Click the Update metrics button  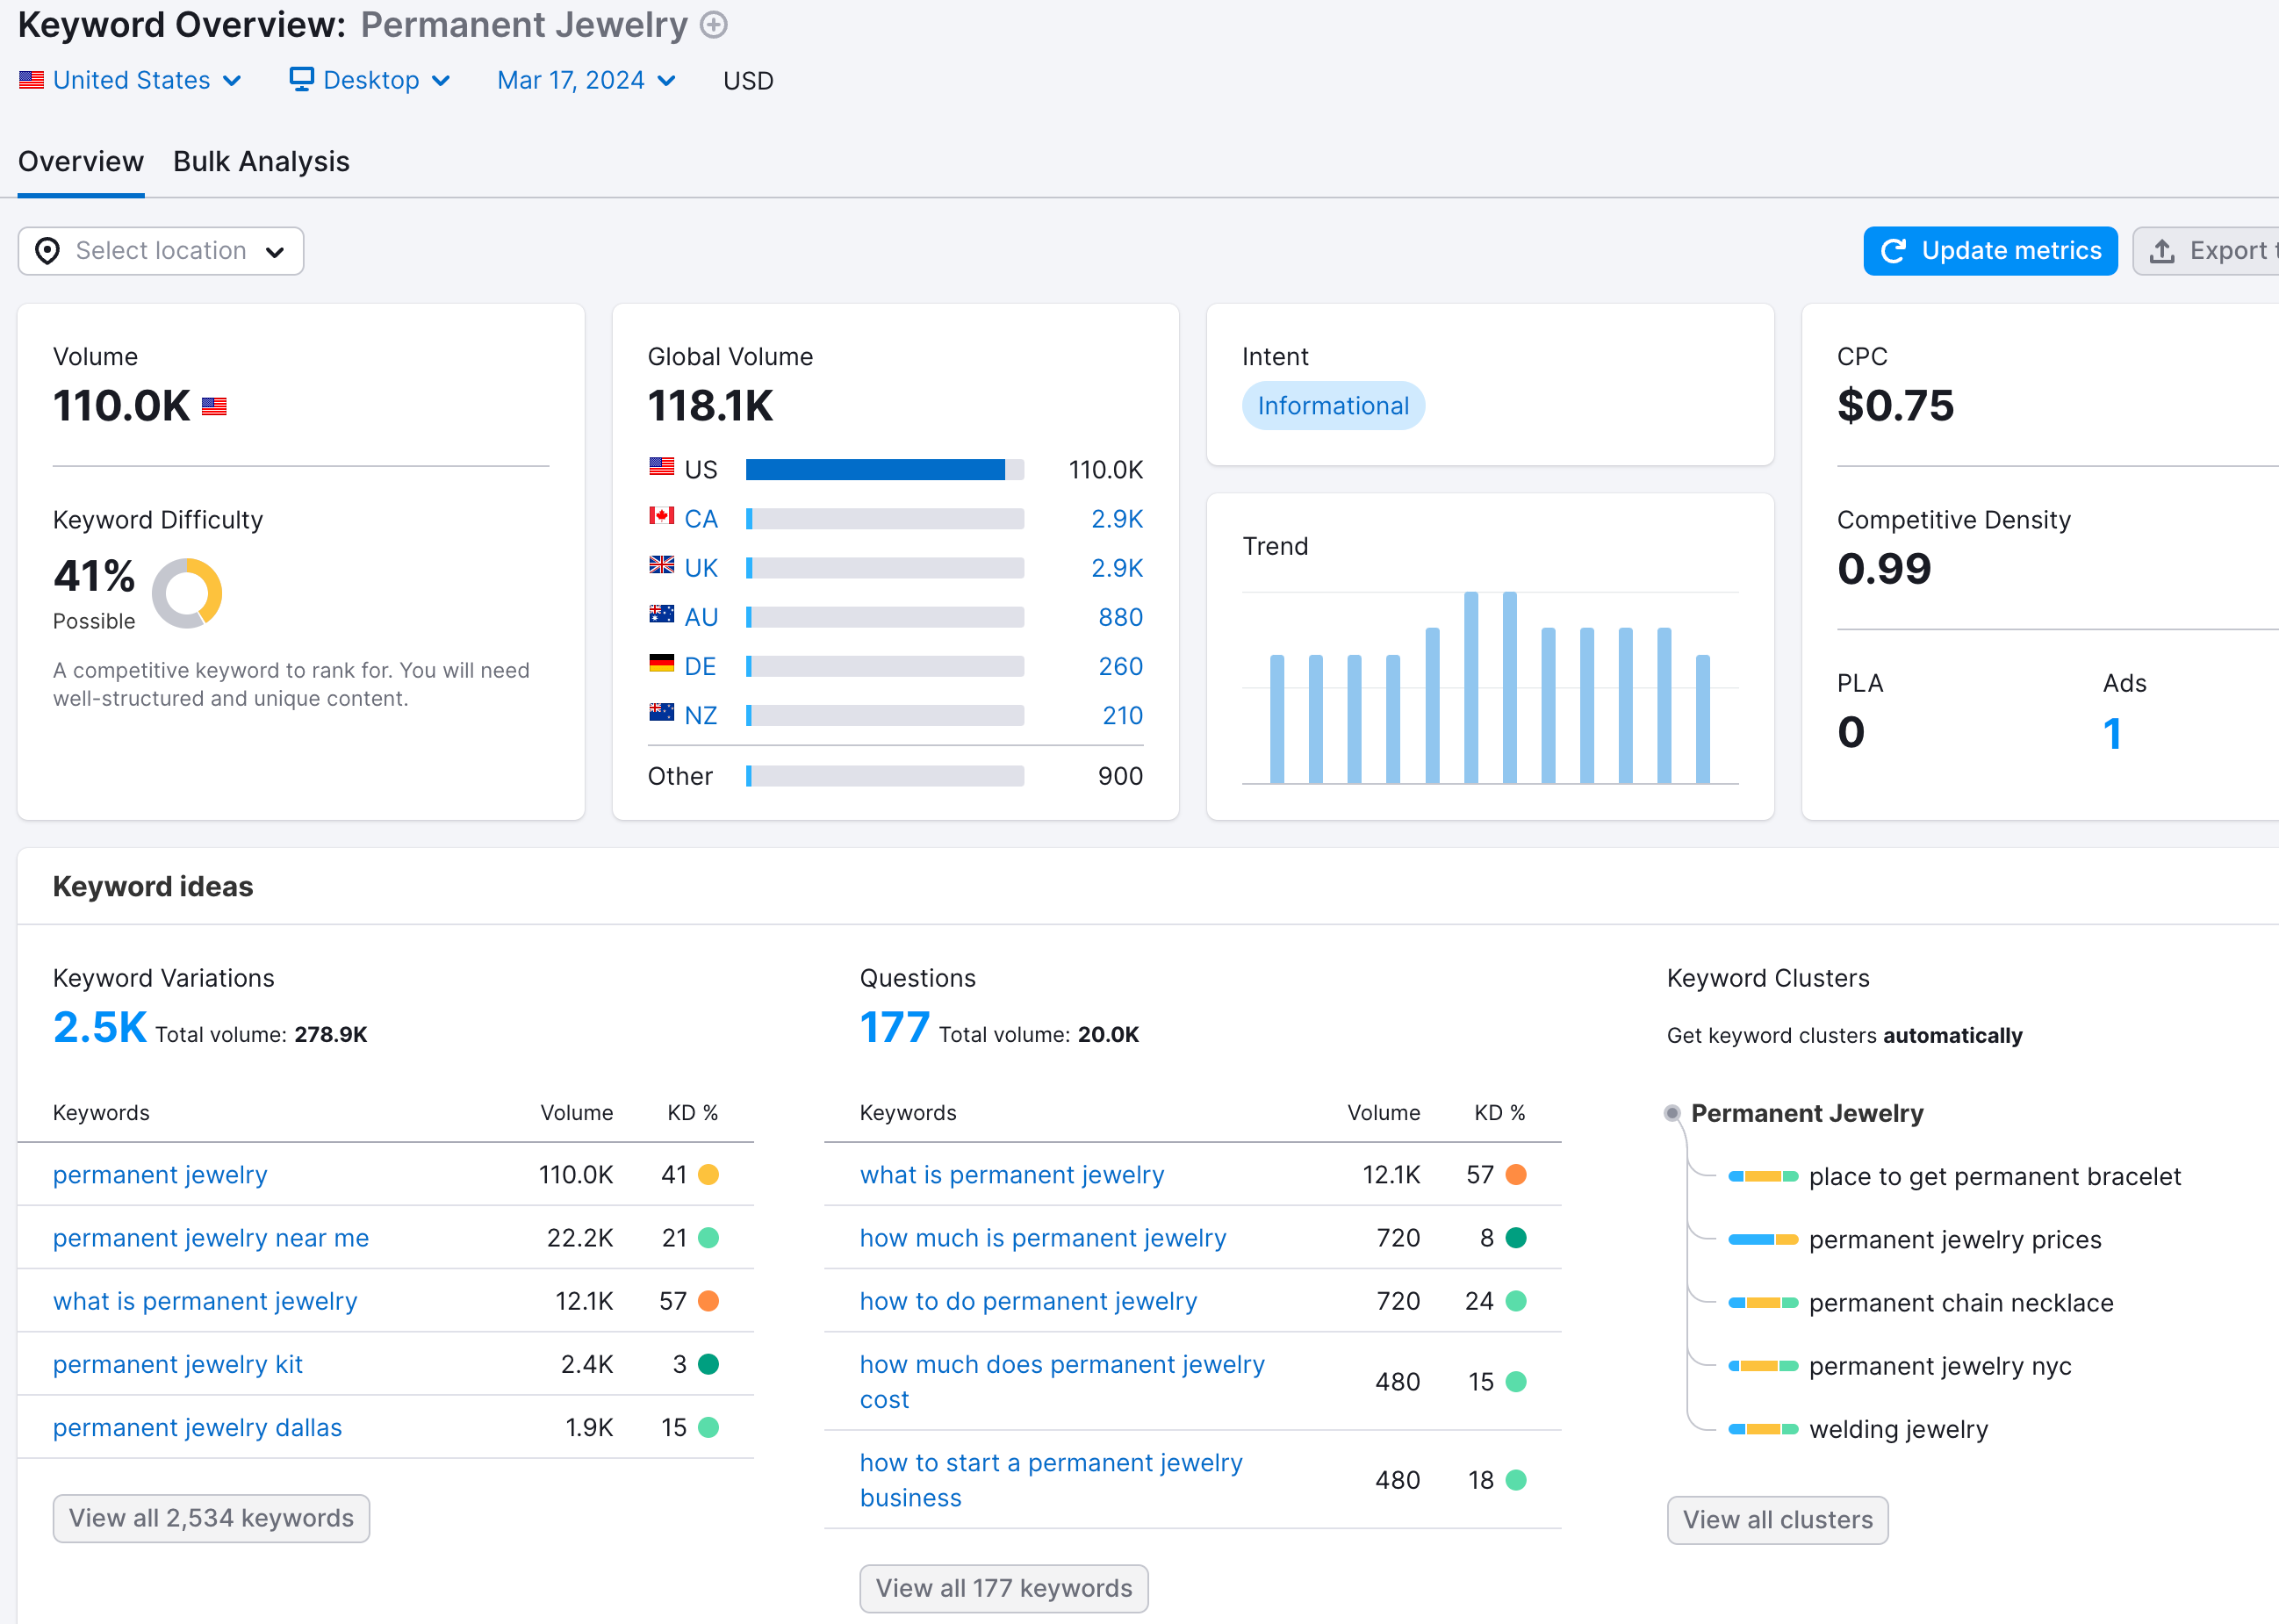(x=1990, y=251)
